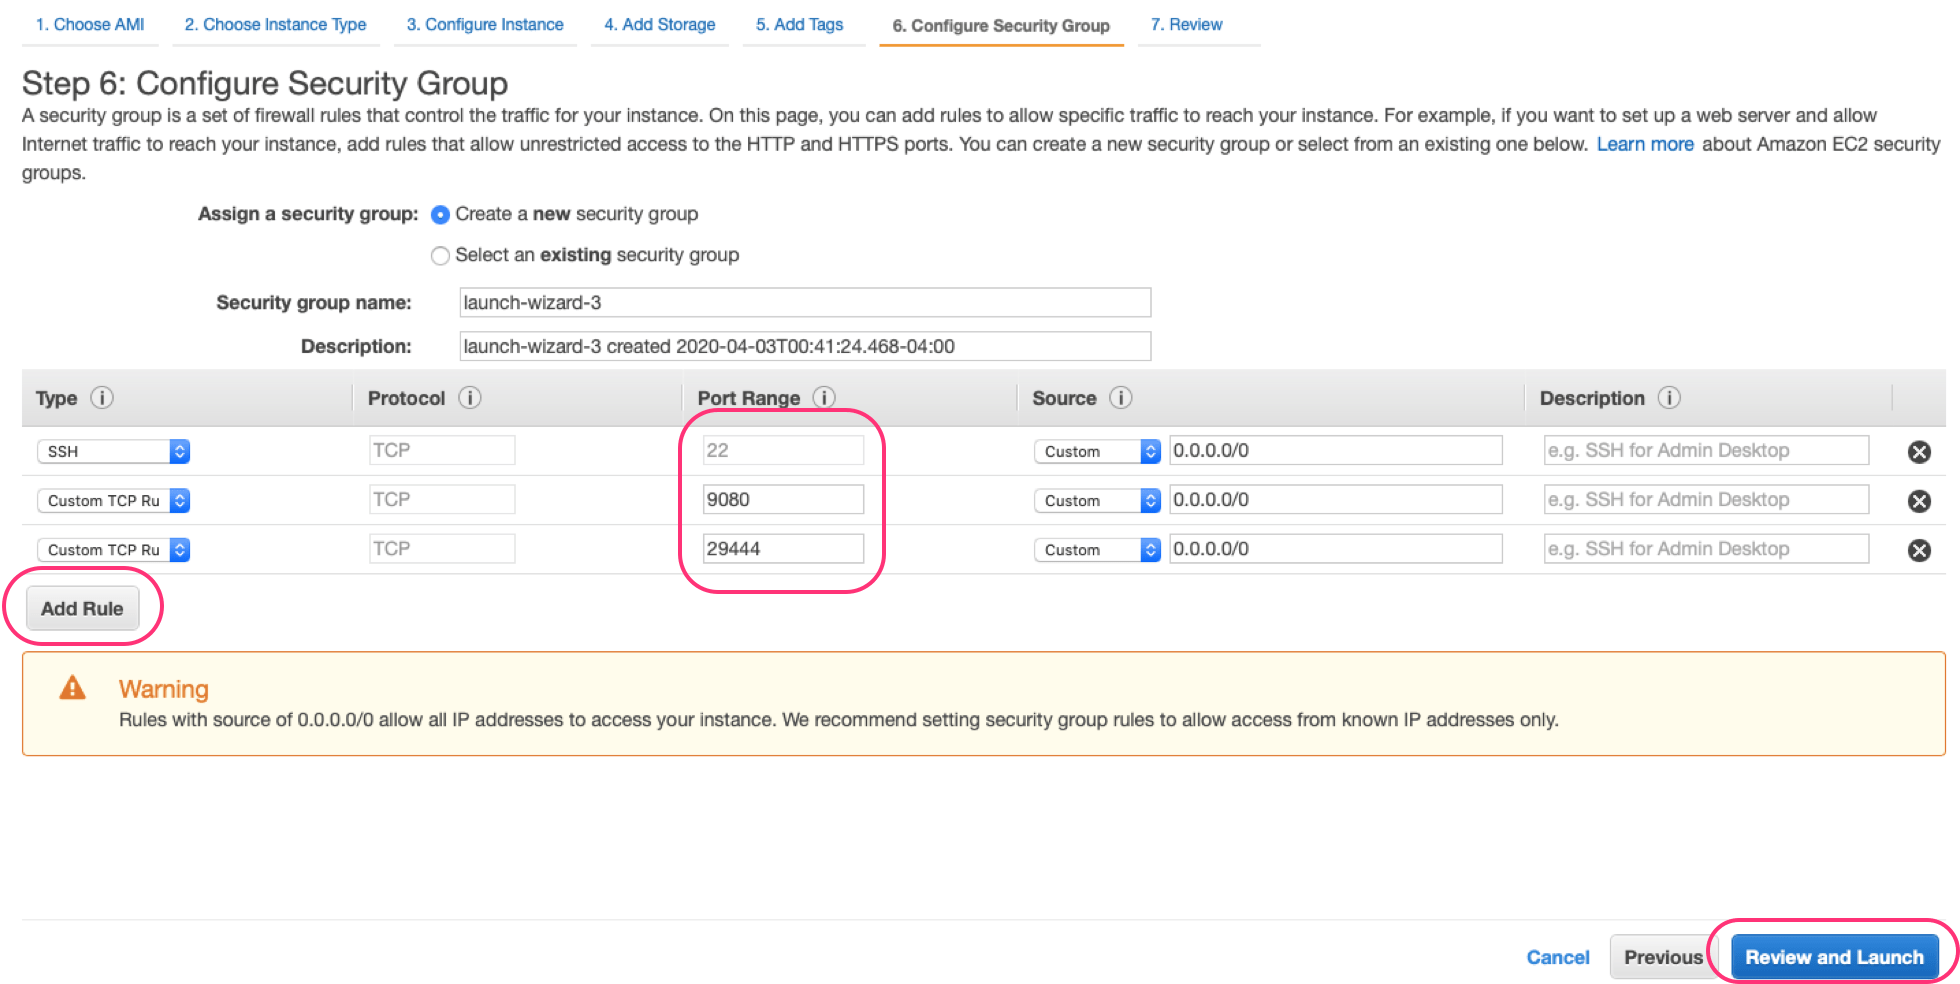Expand Type dropdown for port 29444 rule

[x=113, y=550]
